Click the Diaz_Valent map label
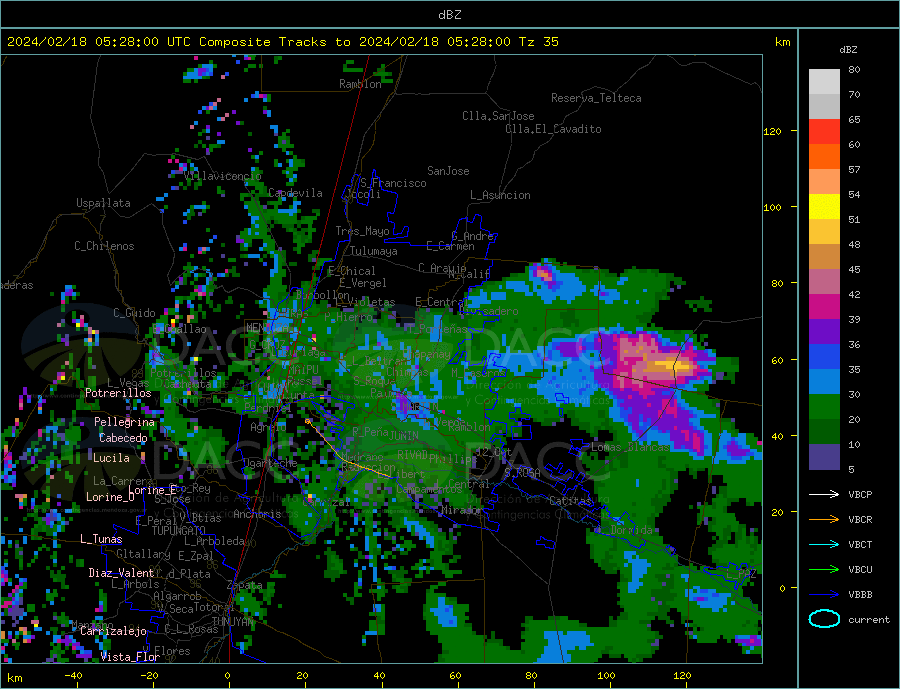Screen dimensions: 900x689 [121, 573]
